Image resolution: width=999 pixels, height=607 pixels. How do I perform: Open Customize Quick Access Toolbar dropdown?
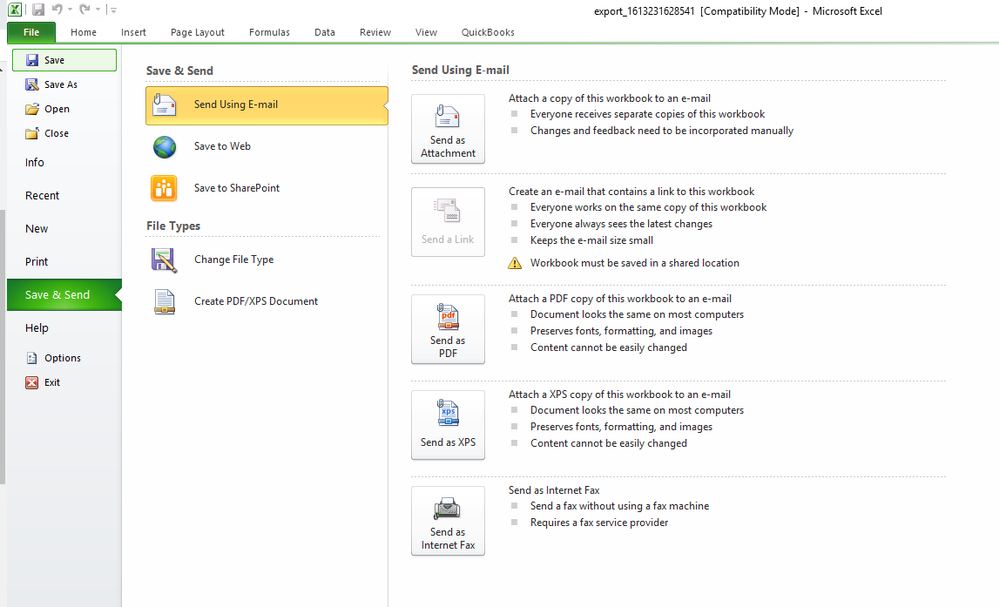(x=113, y=10)
